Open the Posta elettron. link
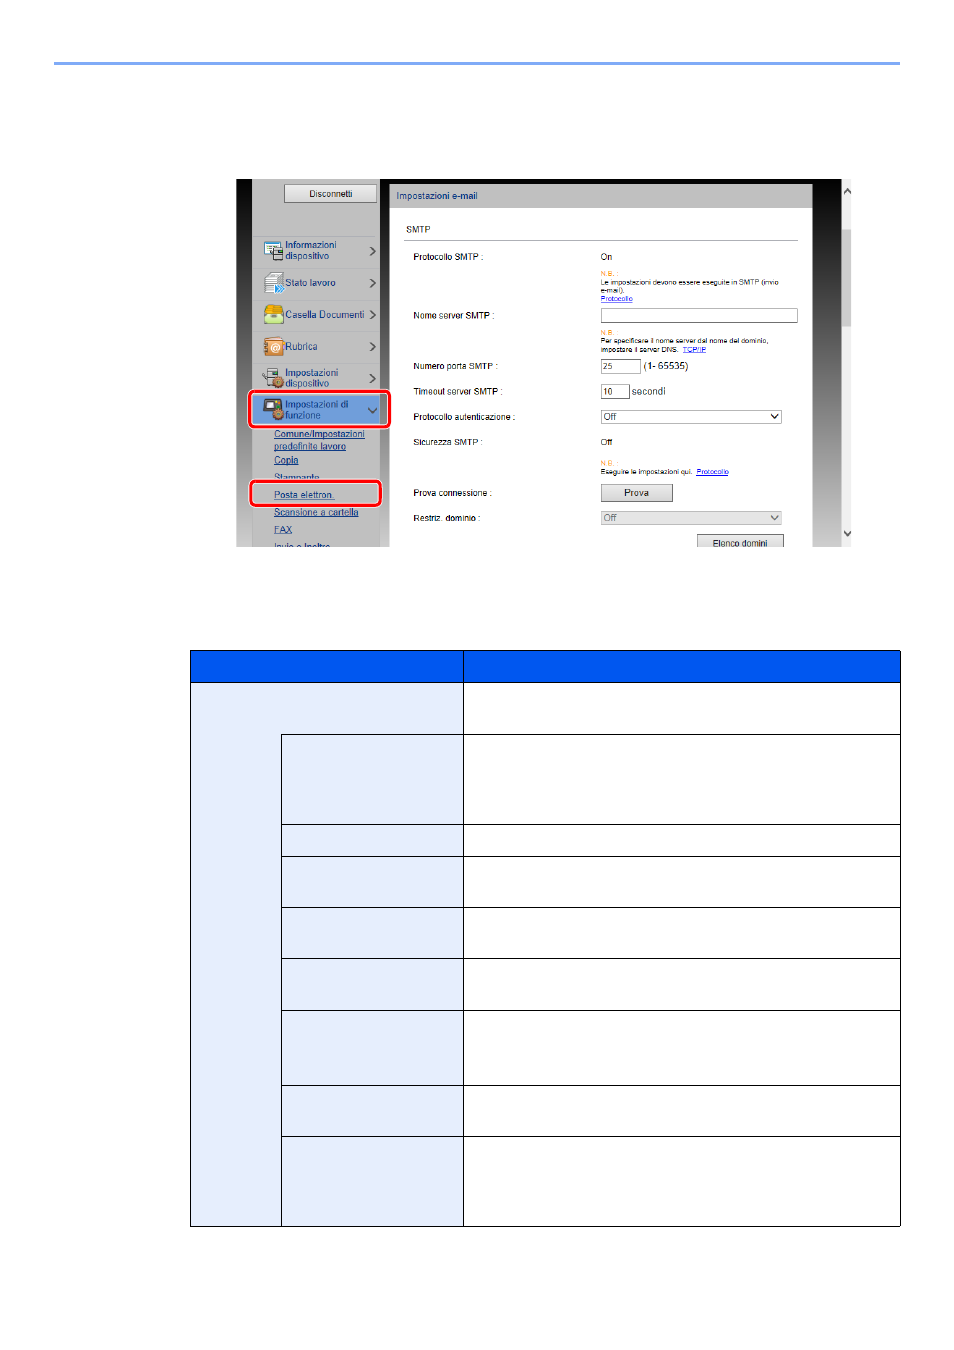This screenshot has width=954, height=1350. (304, 494)
